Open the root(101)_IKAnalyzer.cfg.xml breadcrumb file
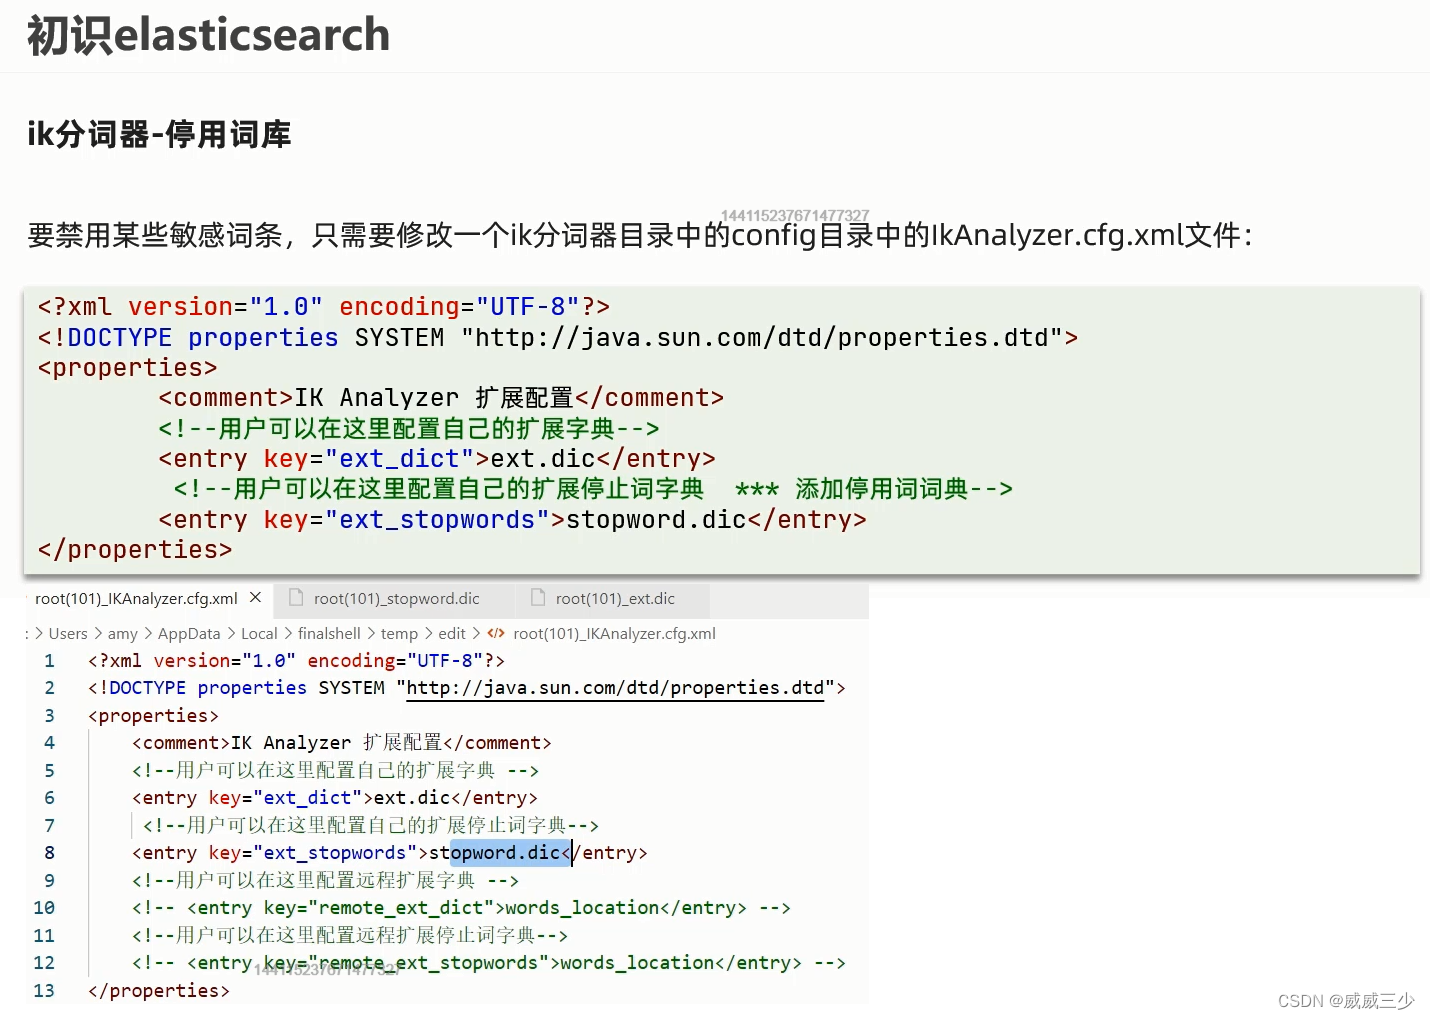 tap(614, 633)
